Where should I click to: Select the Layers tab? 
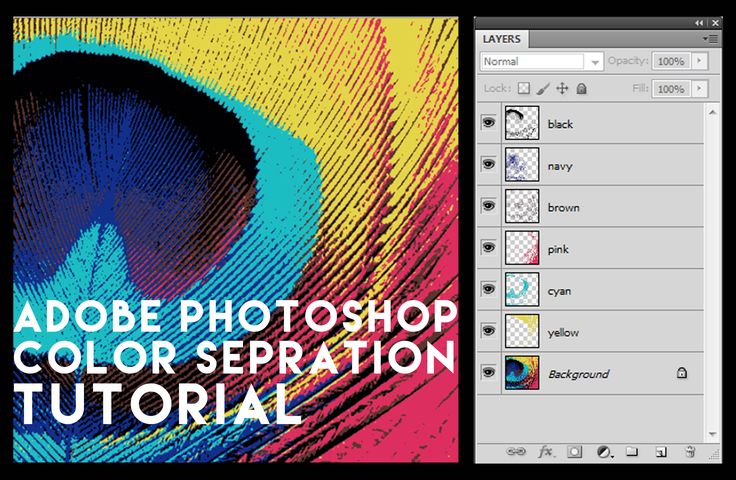coord(502,39)
